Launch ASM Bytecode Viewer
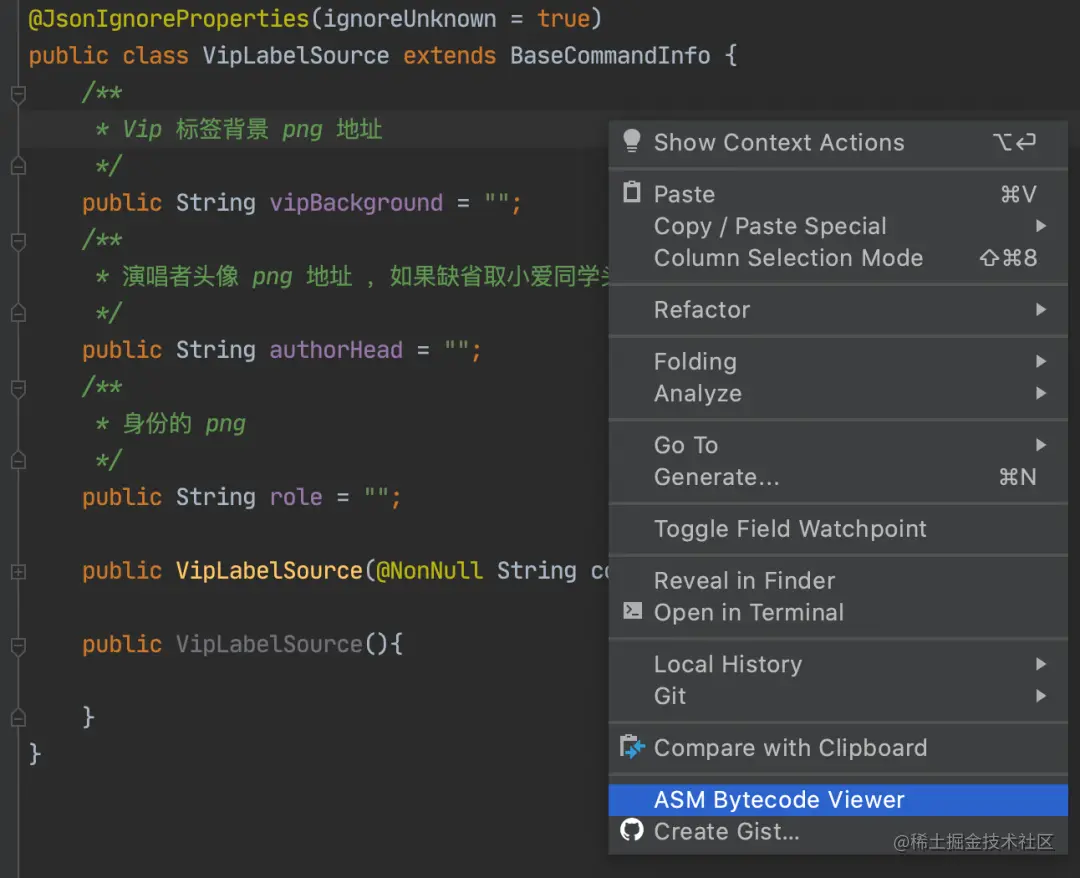Image resolution: width=1080 pixels, height=878 pixels. (x=838, y=799)
